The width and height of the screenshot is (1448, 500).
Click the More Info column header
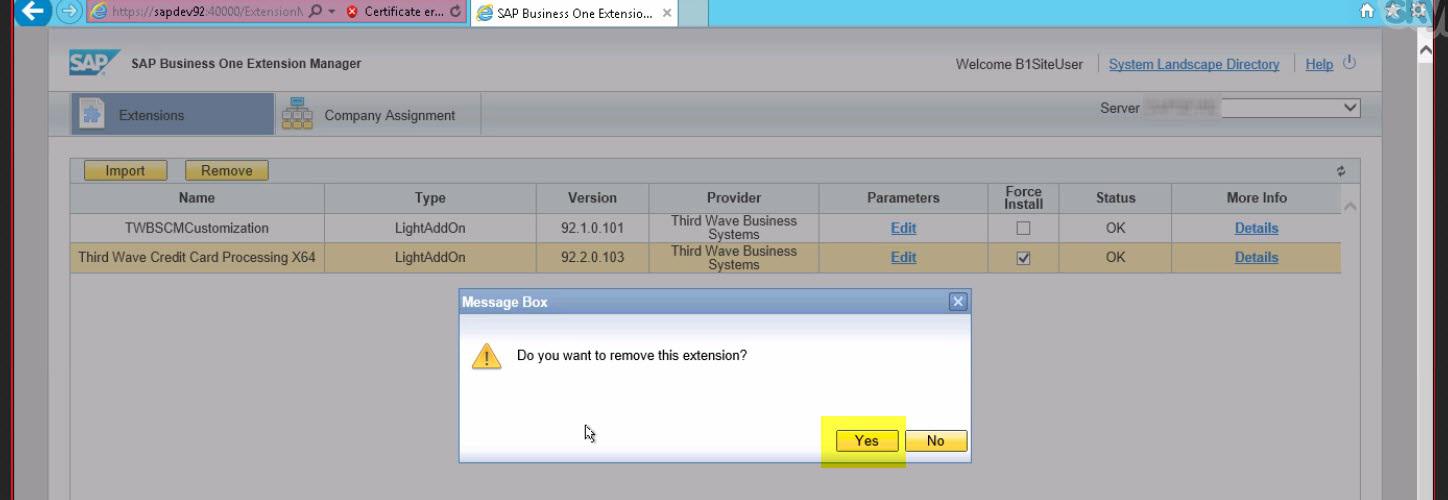[x=1256, y=198]
